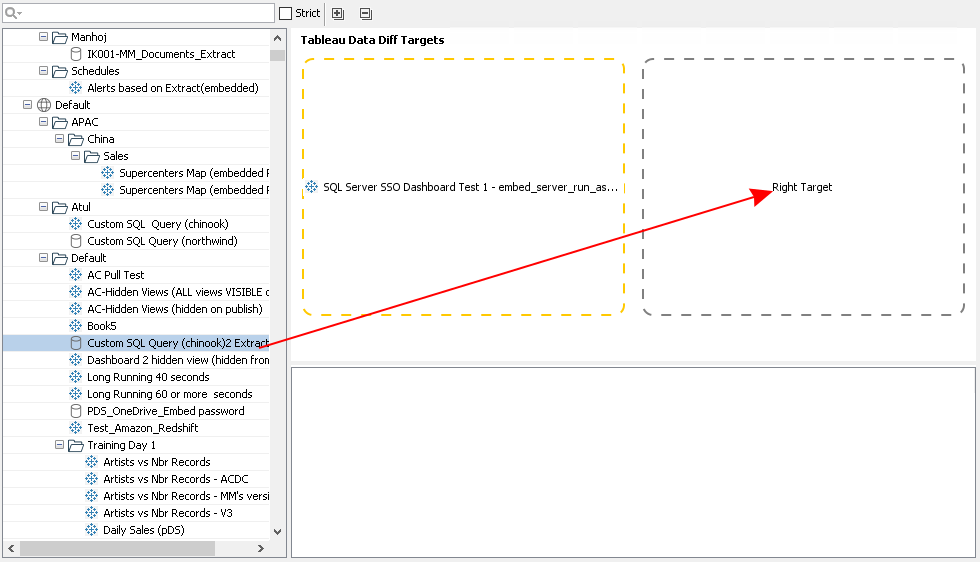Viewport: 980px width, 562px height.
Task: Click the Sales folder icon
Action: click(92, 156)
